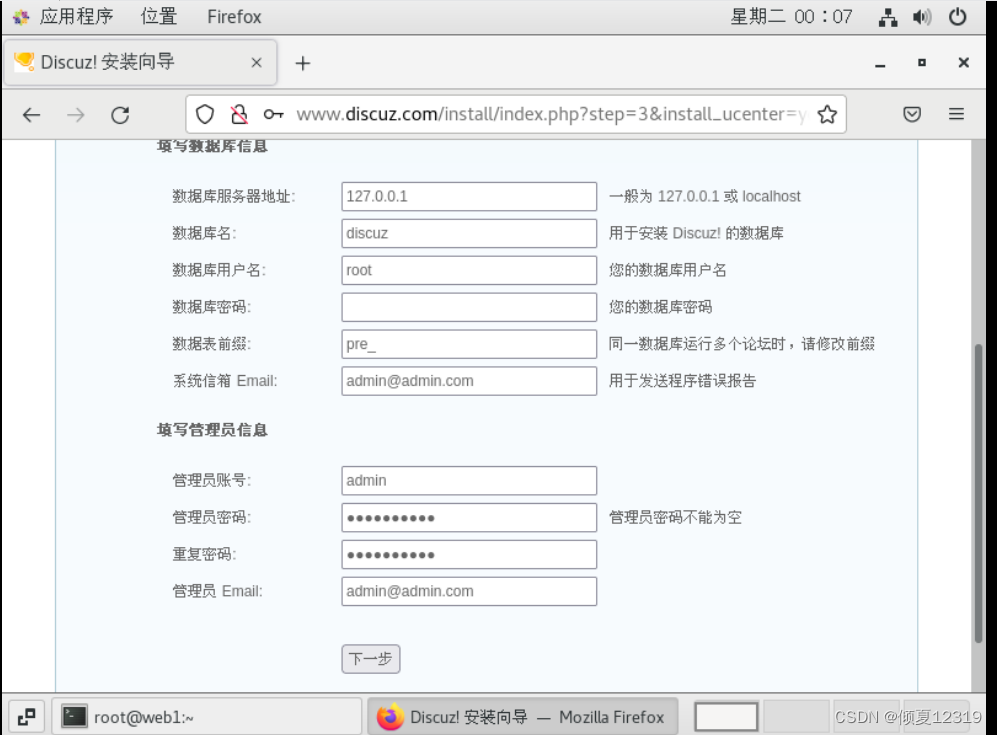
Task: Open the volume speaker icon
Action: (921, 17)
